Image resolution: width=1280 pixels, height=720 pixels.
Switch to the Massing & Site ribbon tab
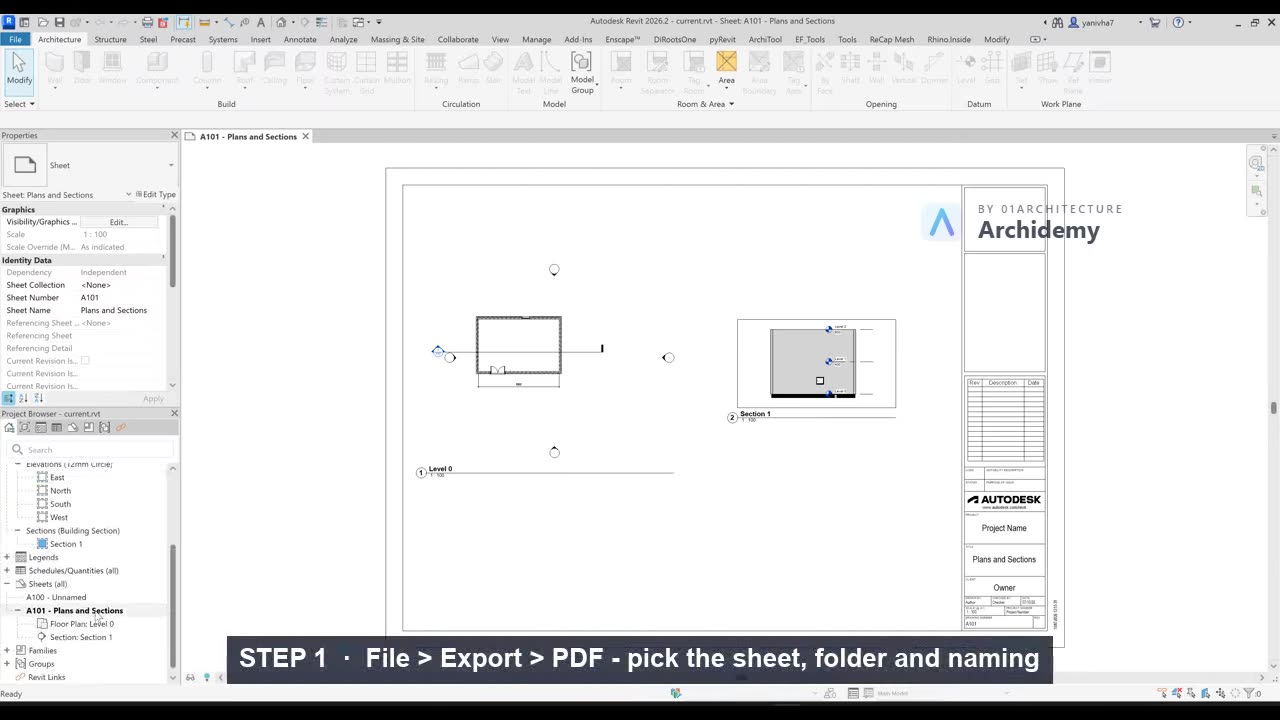coord(397,40)
